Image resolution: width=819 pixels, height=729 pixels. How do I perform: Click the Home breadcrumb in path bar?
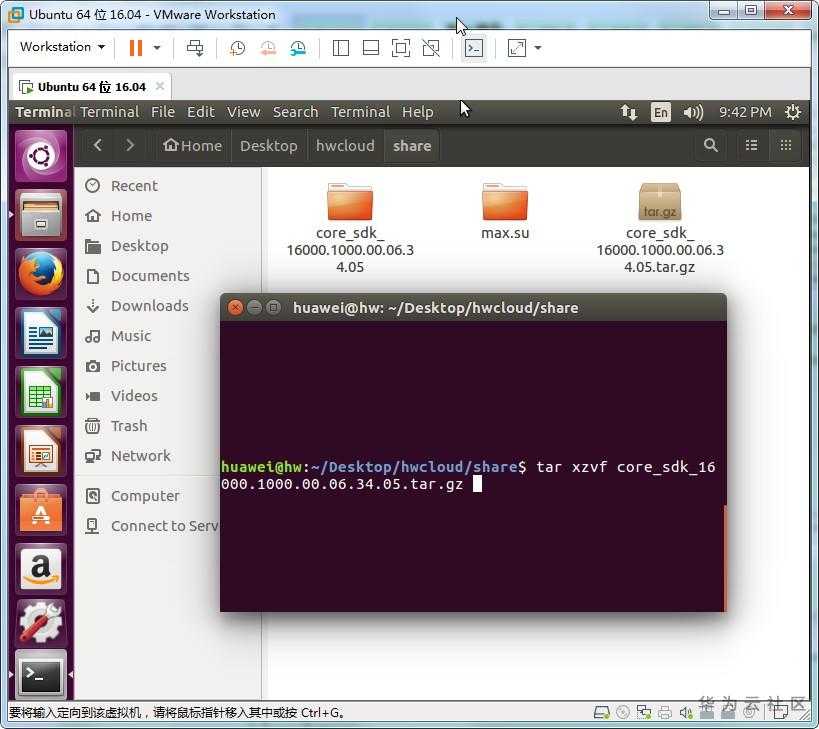tap(192, 145)
